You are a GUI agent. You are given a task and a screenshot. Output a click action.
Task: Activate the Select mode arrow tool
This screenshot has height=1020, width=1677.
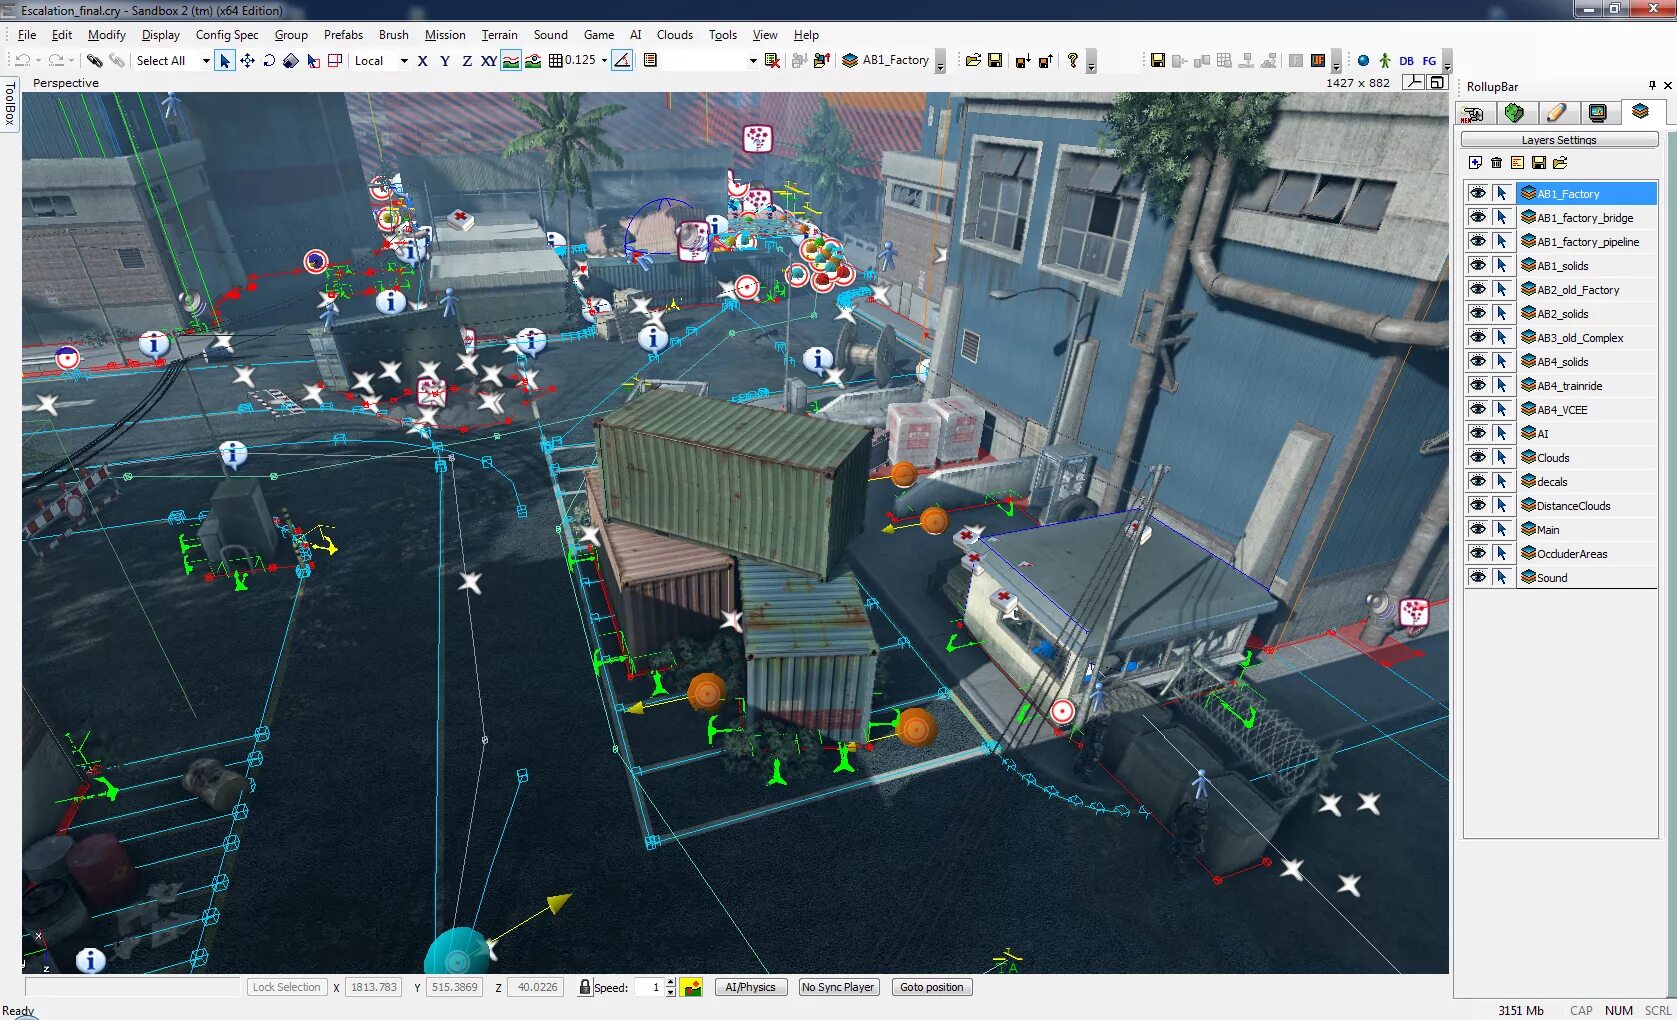[225, 60]
